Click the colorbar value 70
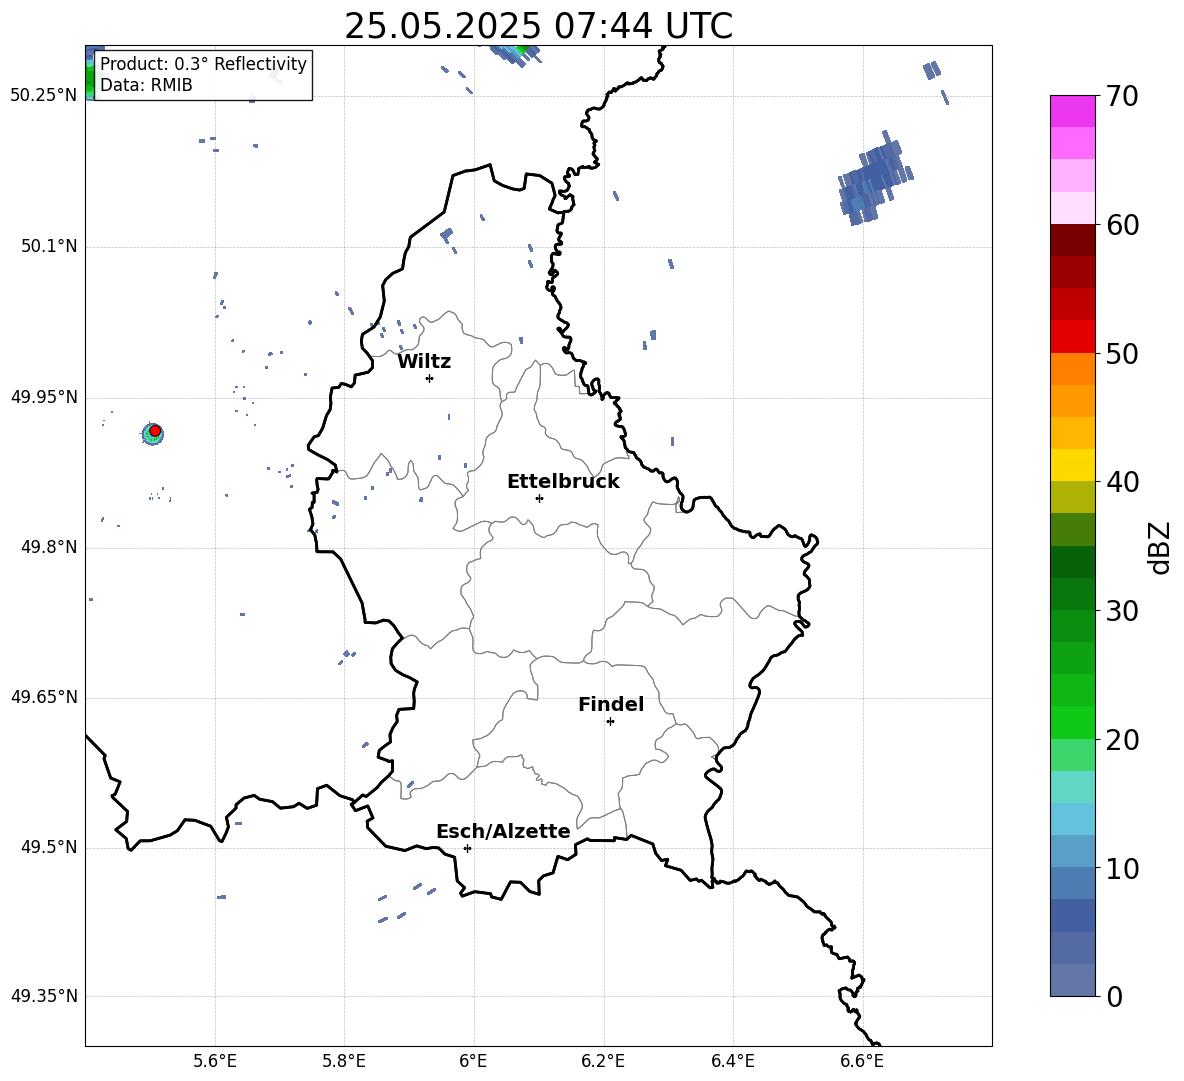 coord(1121,96)
